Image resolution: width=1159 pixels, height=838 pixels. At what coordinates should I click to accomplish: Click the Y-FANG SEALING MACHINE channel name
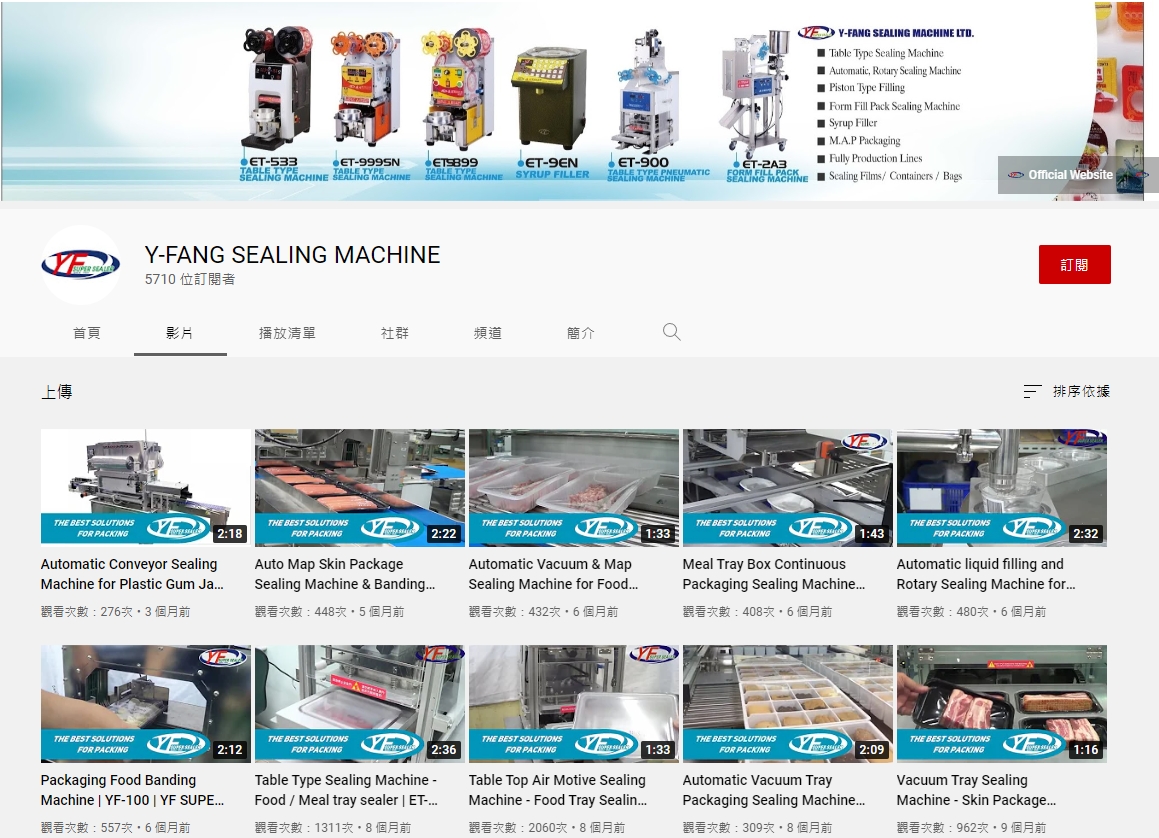[x=292, y=255]
